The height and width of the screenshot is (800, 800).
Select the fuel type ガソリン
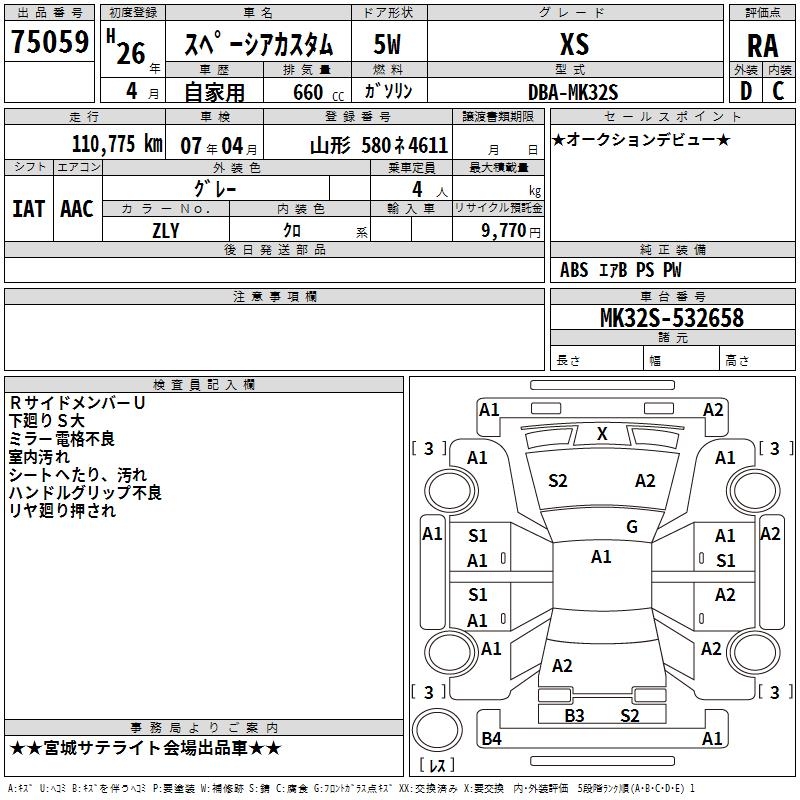pyautogui.click(x=388, y=91)
